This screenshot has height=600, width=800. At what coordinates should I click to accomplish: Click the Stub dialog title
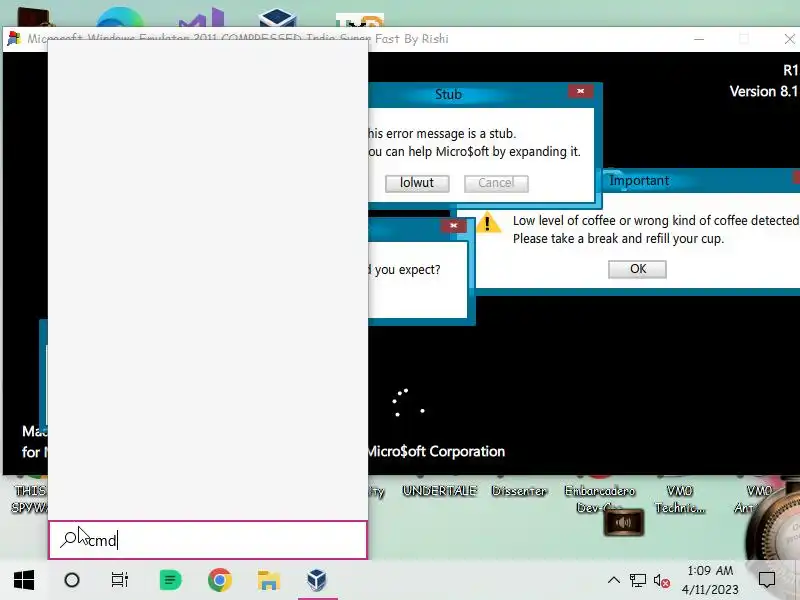point(448,94)
